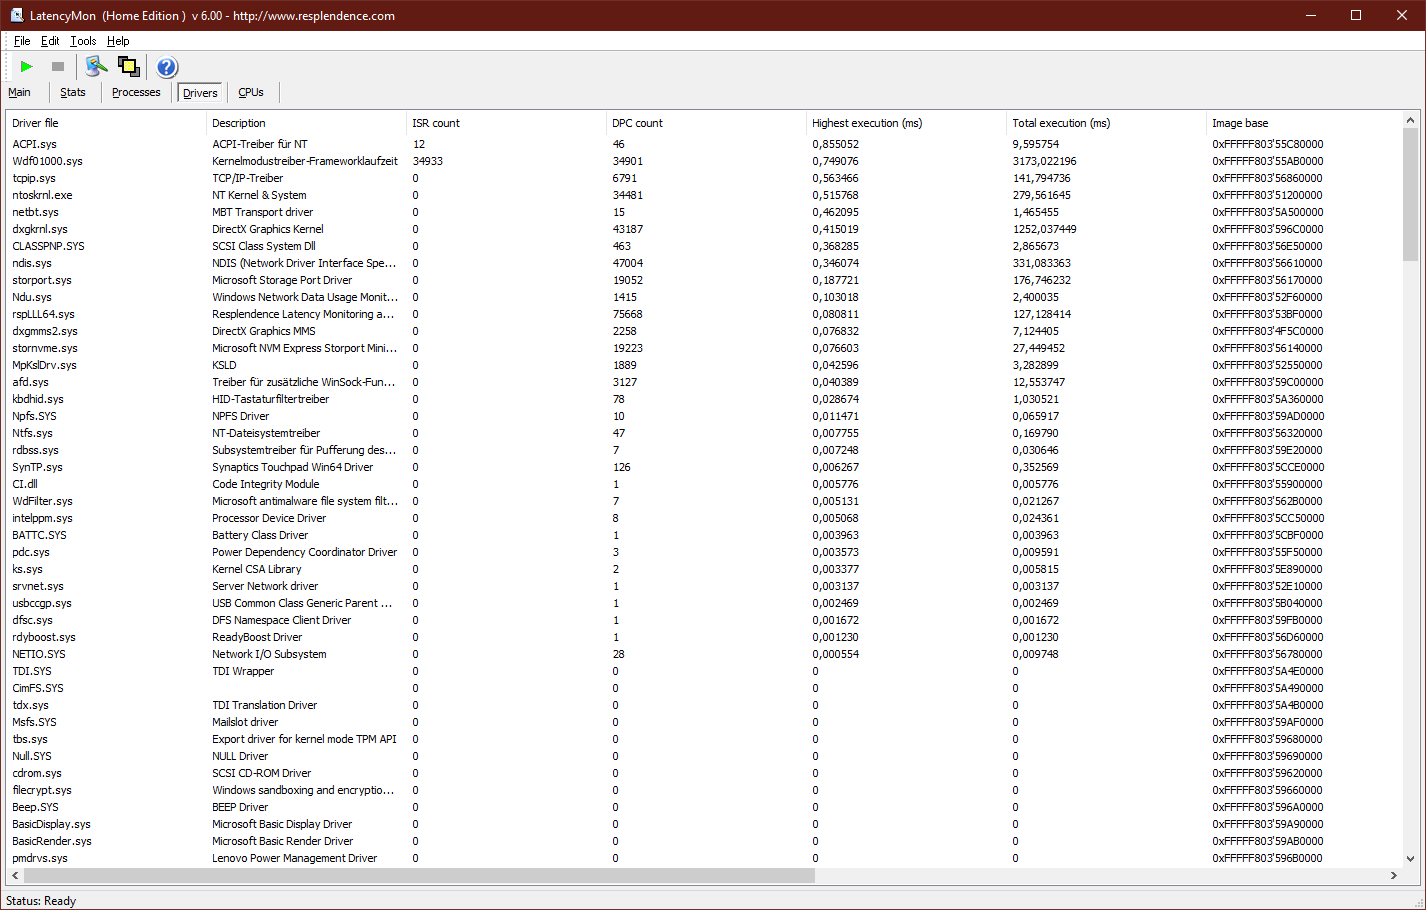Sort by the Driver file column header

pos(106,123)
